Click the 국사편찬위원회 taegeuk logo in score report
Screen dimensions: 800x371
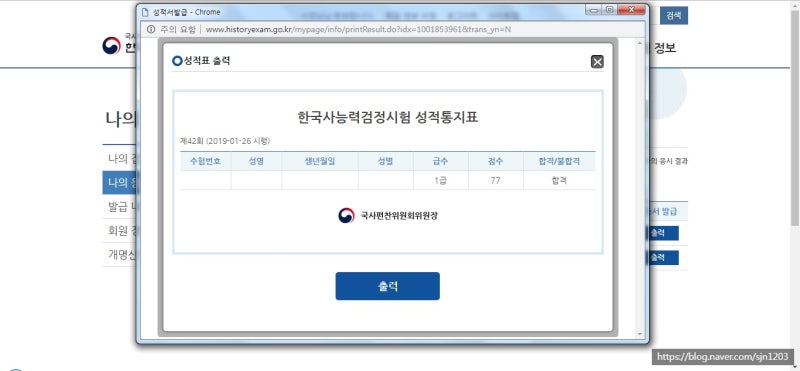coord(346,215)
